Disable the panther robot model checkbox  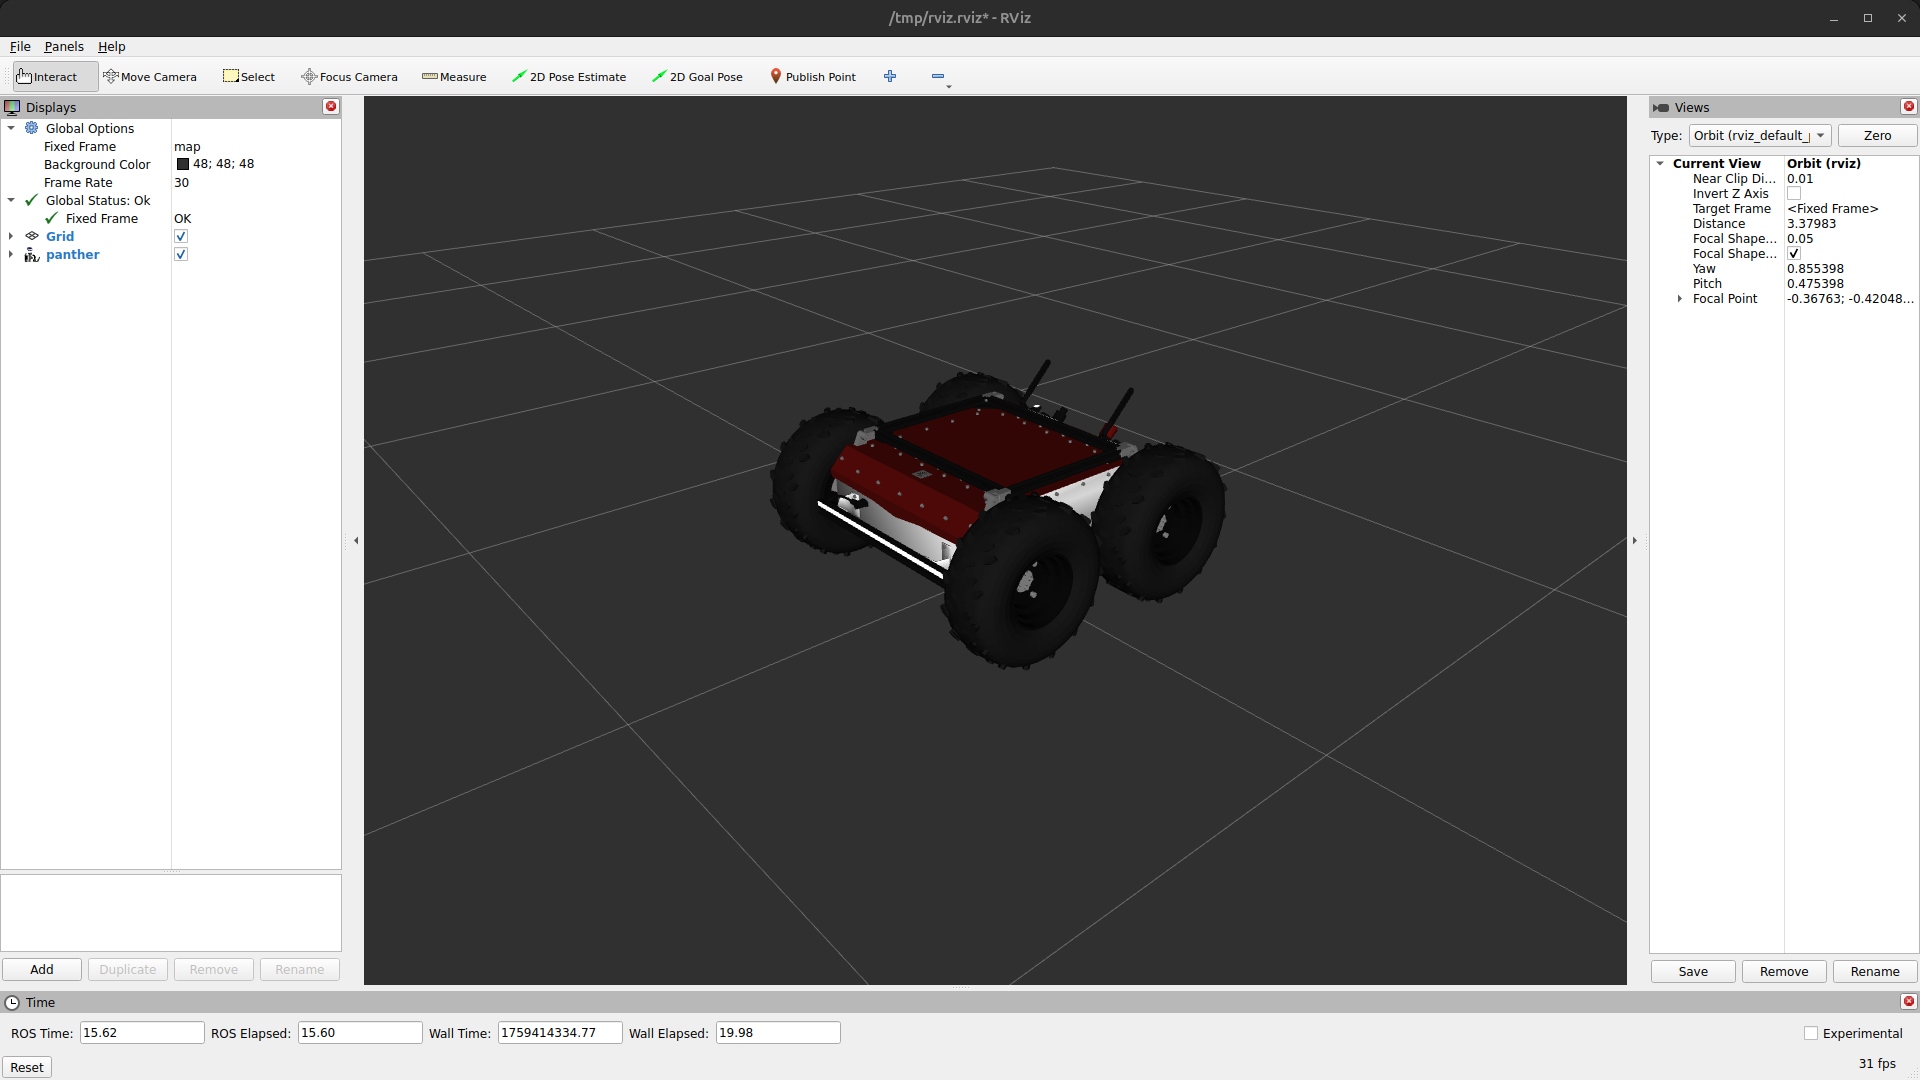click(x=181, y=255)
